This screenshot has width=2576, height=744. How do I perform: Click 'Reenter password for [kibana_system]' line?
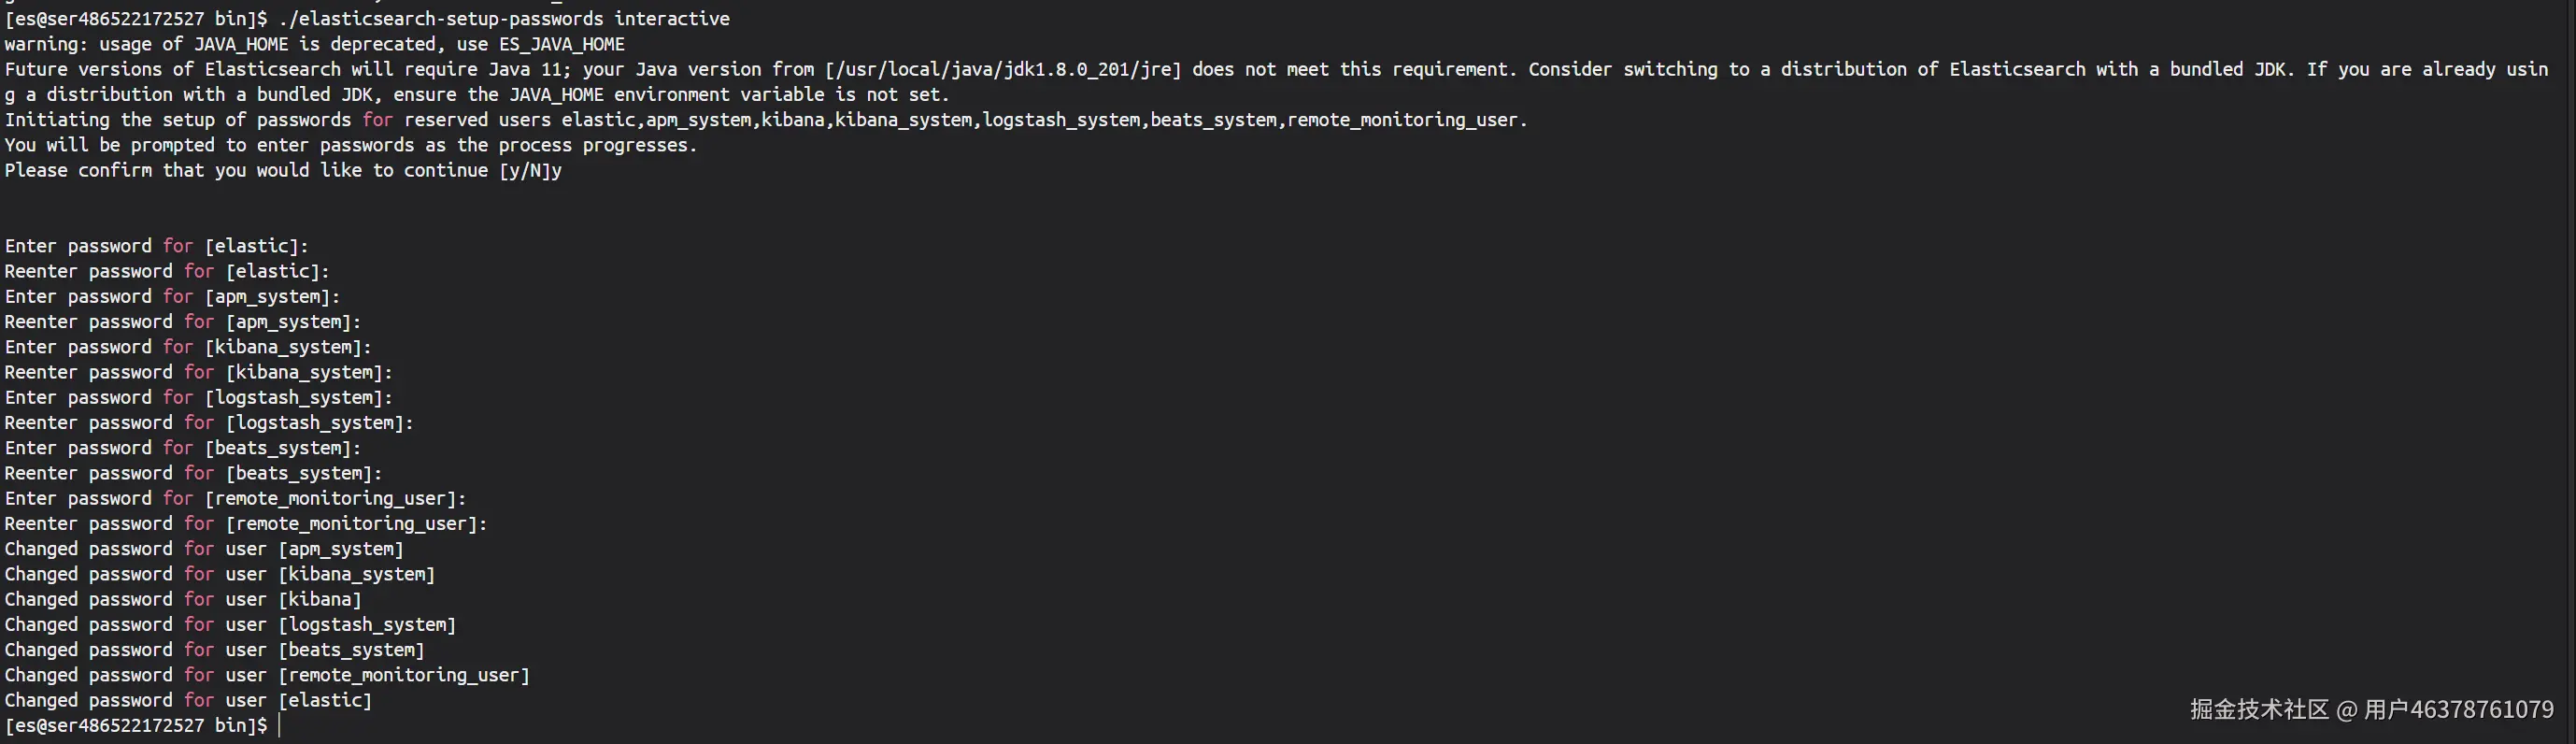coord(198,372)
